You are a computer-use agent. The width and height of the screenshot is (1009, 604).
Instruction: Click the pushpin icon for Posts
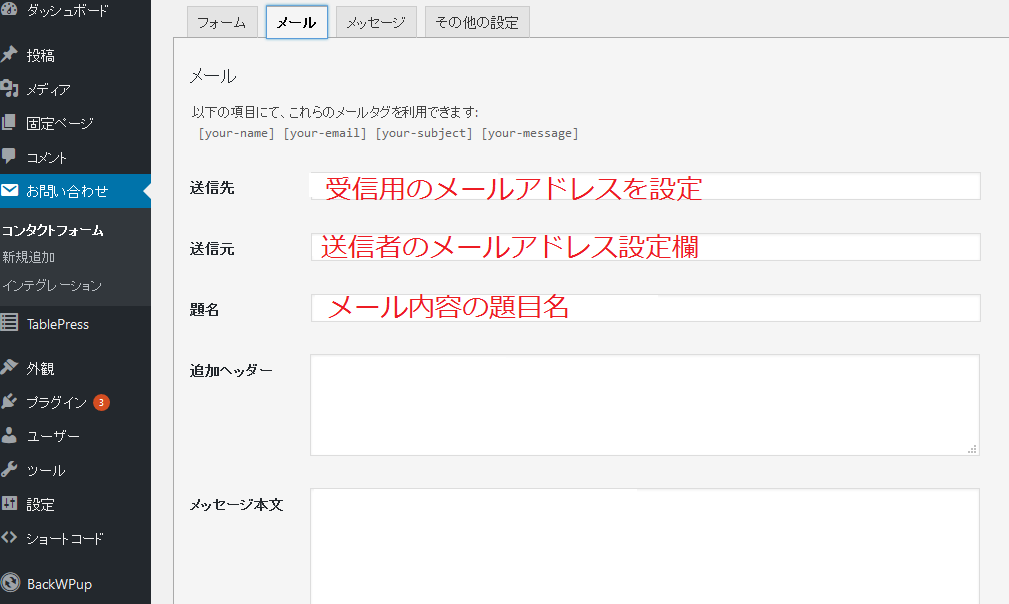(10, 55)
